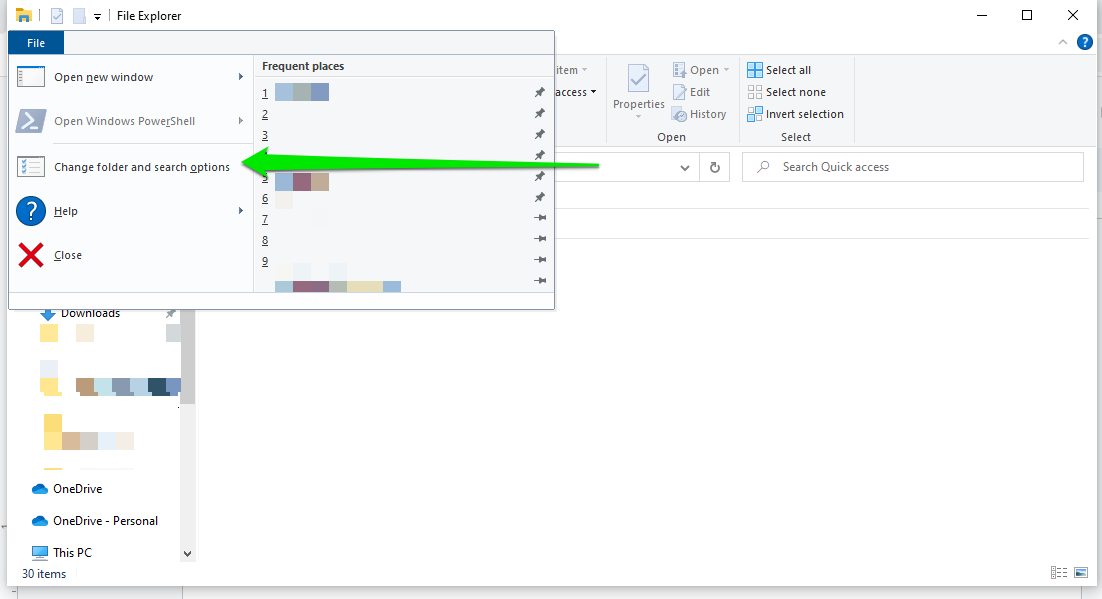Unpin frequent place 1 via pin icon

point(540,92)
